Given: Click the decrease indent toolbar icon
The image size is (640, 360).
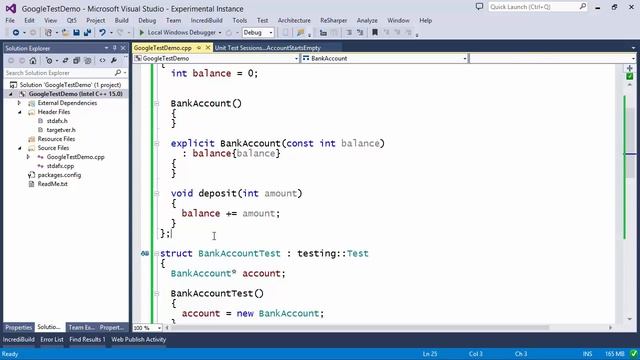Looking at the screenshot, I should point(349,32).
